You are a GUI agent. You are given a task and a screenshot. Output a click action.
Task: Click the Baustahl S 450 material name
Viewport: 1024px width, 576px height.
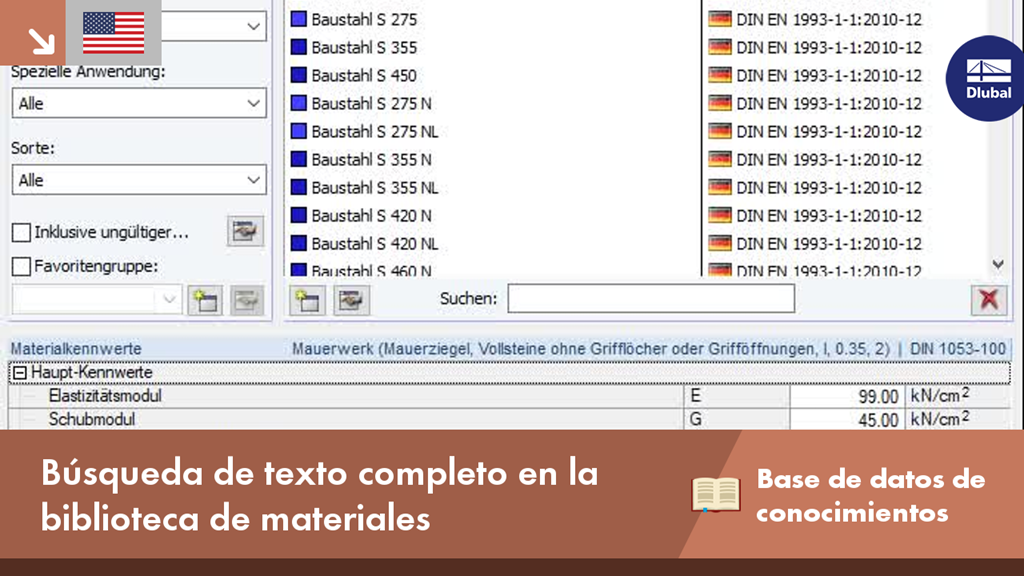click(x=364, y=75)
